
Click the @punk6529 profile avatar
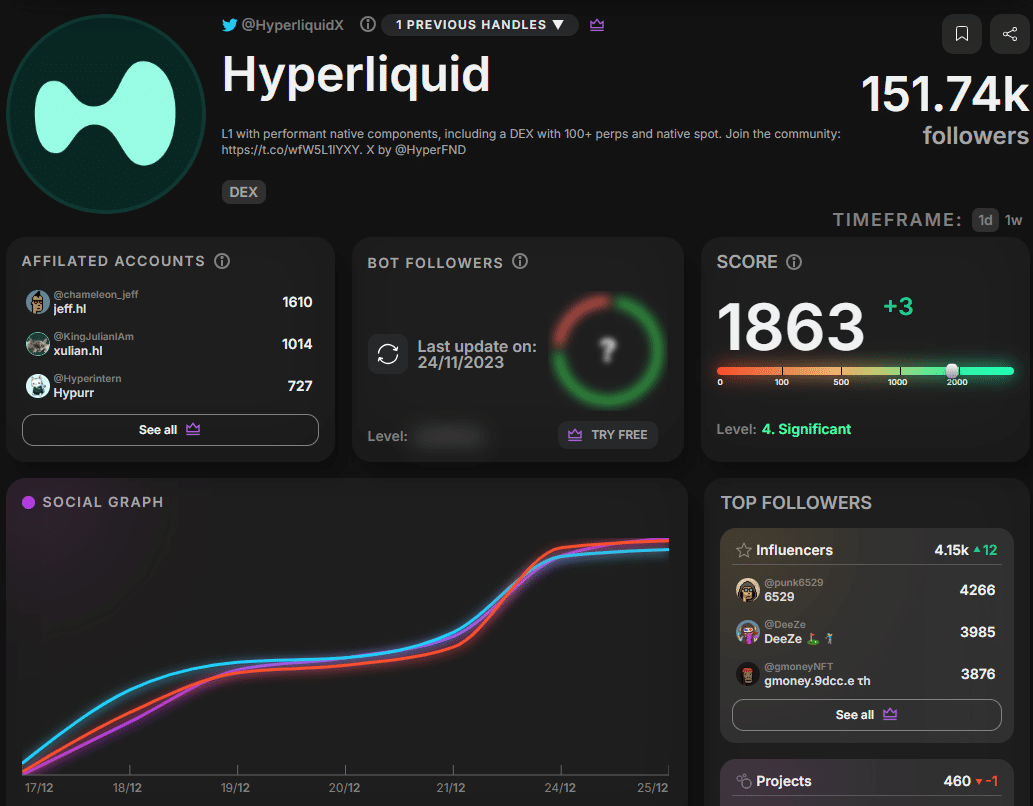click(747, 590)
